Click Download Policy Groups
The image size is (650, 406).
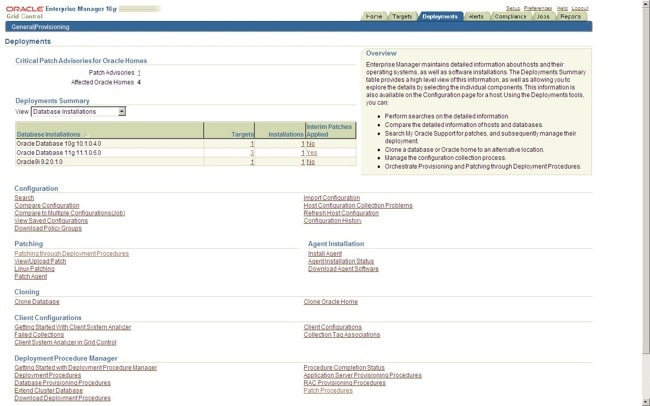point(48,228)
